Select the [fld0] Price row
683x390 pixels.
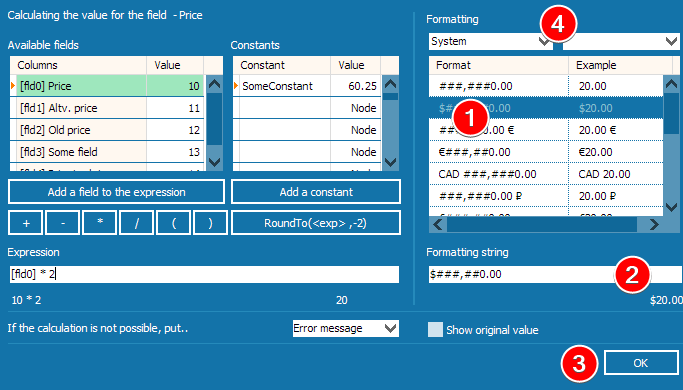coord(107,86)
